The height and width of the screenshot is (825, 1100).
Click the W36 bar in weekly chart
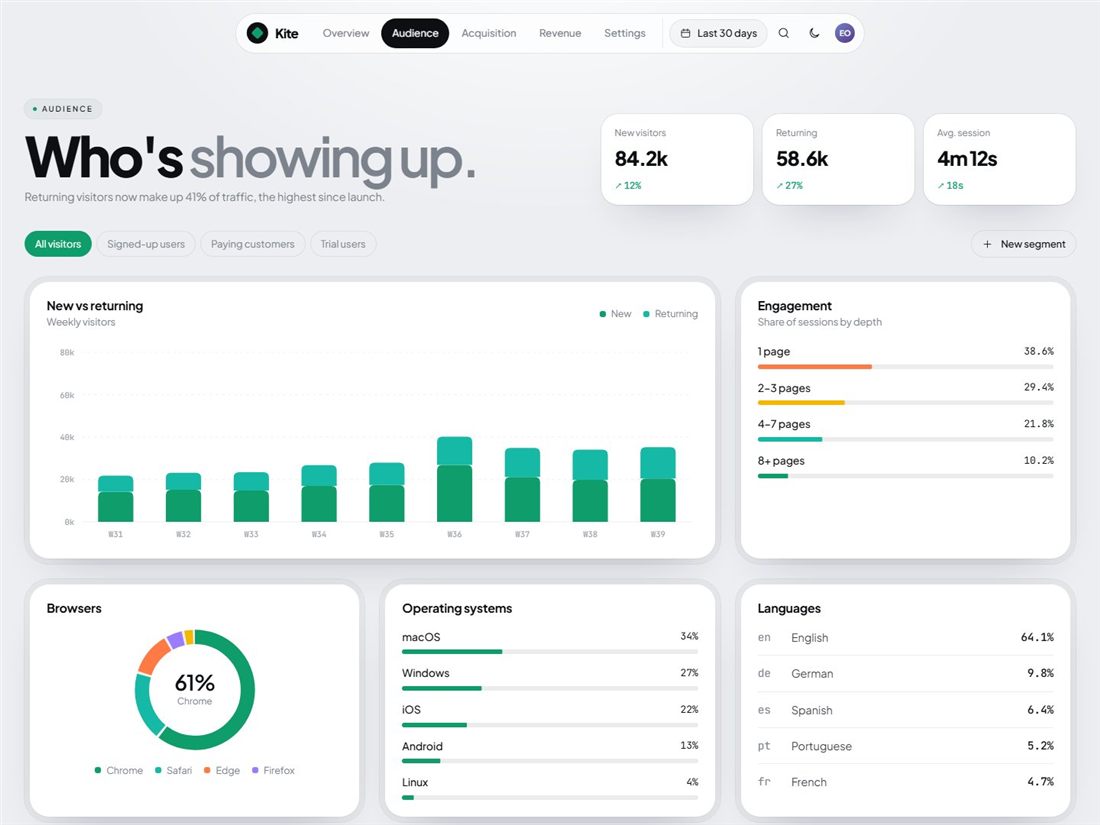pos(455,479)
